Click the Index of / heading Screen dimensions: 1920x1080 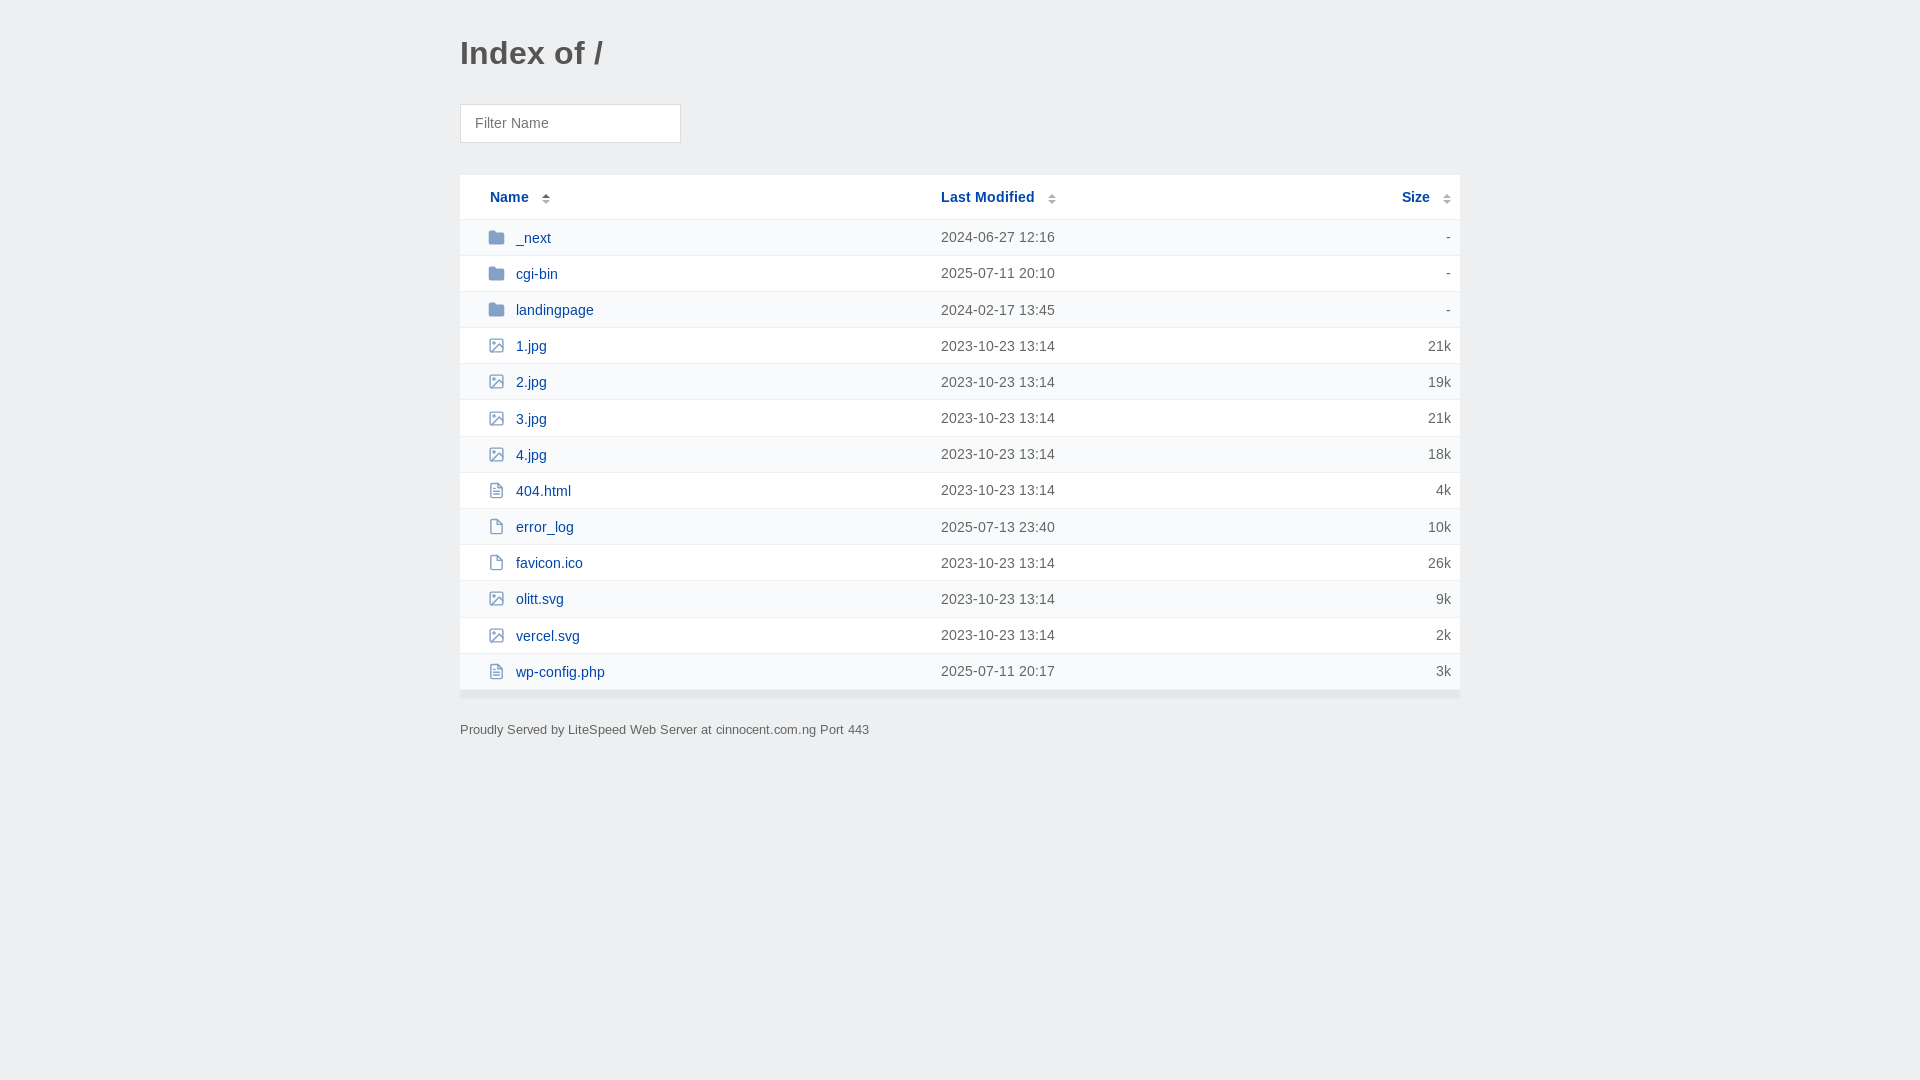531,53
